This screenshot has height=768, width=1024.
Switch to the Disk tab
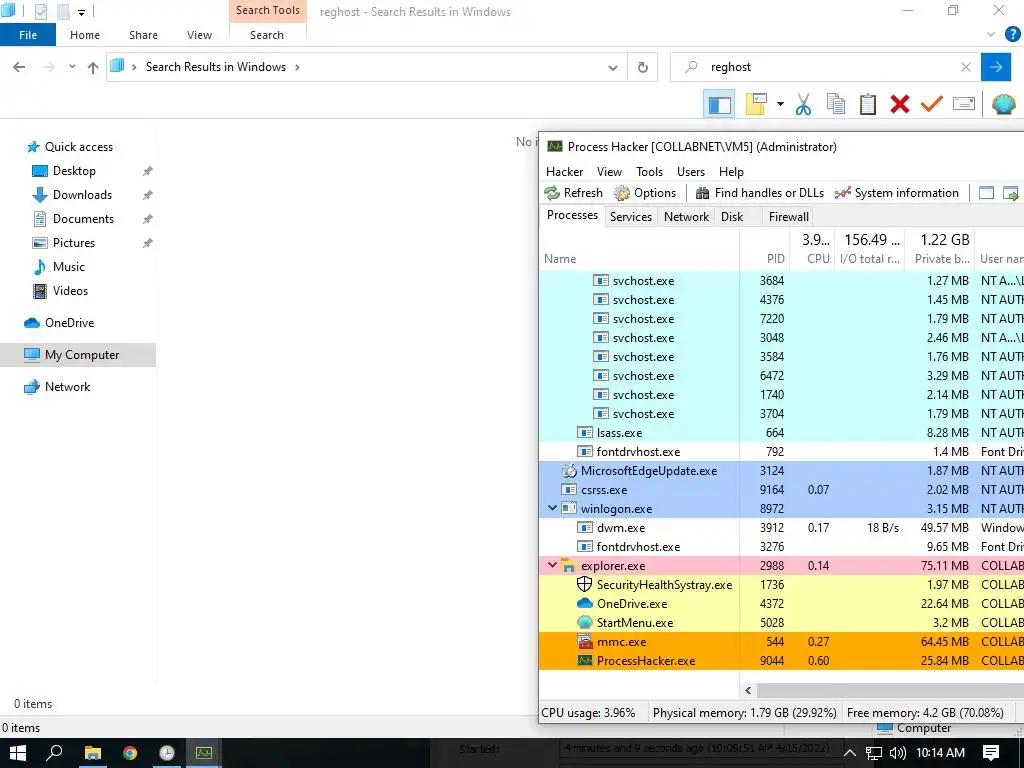pos(731,216)
